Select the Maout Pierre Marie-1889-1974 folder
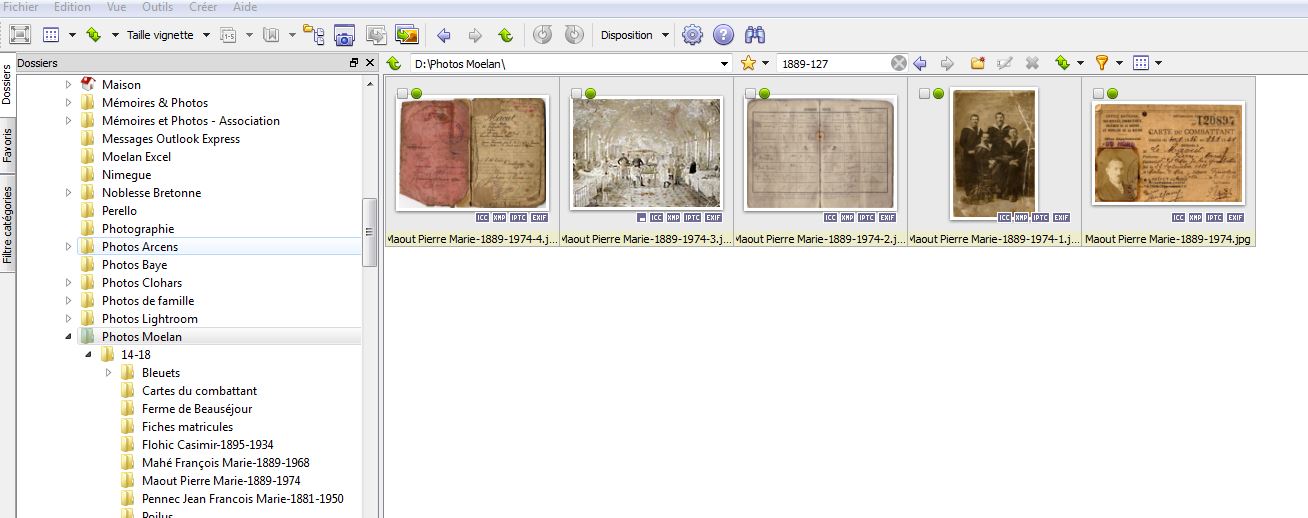Screen dimensions: 1308x518 coord(221,481)
